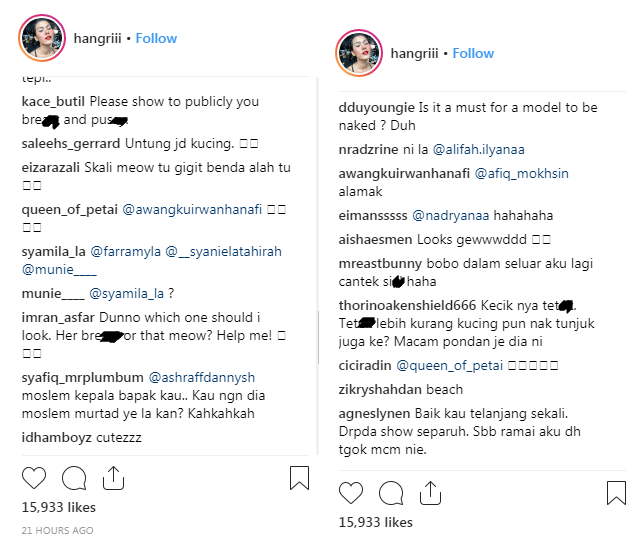This screenshot has width=636, height=543.
Task: Share the right post via share icon
Action: pyautogui.click(x=431, y=491)
